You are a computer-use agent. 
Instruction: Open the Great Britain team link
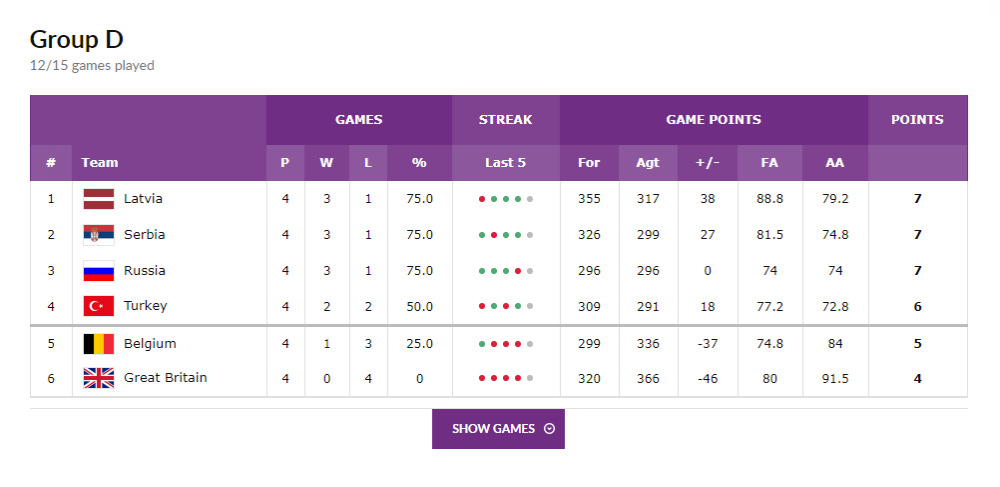point(165,378)
